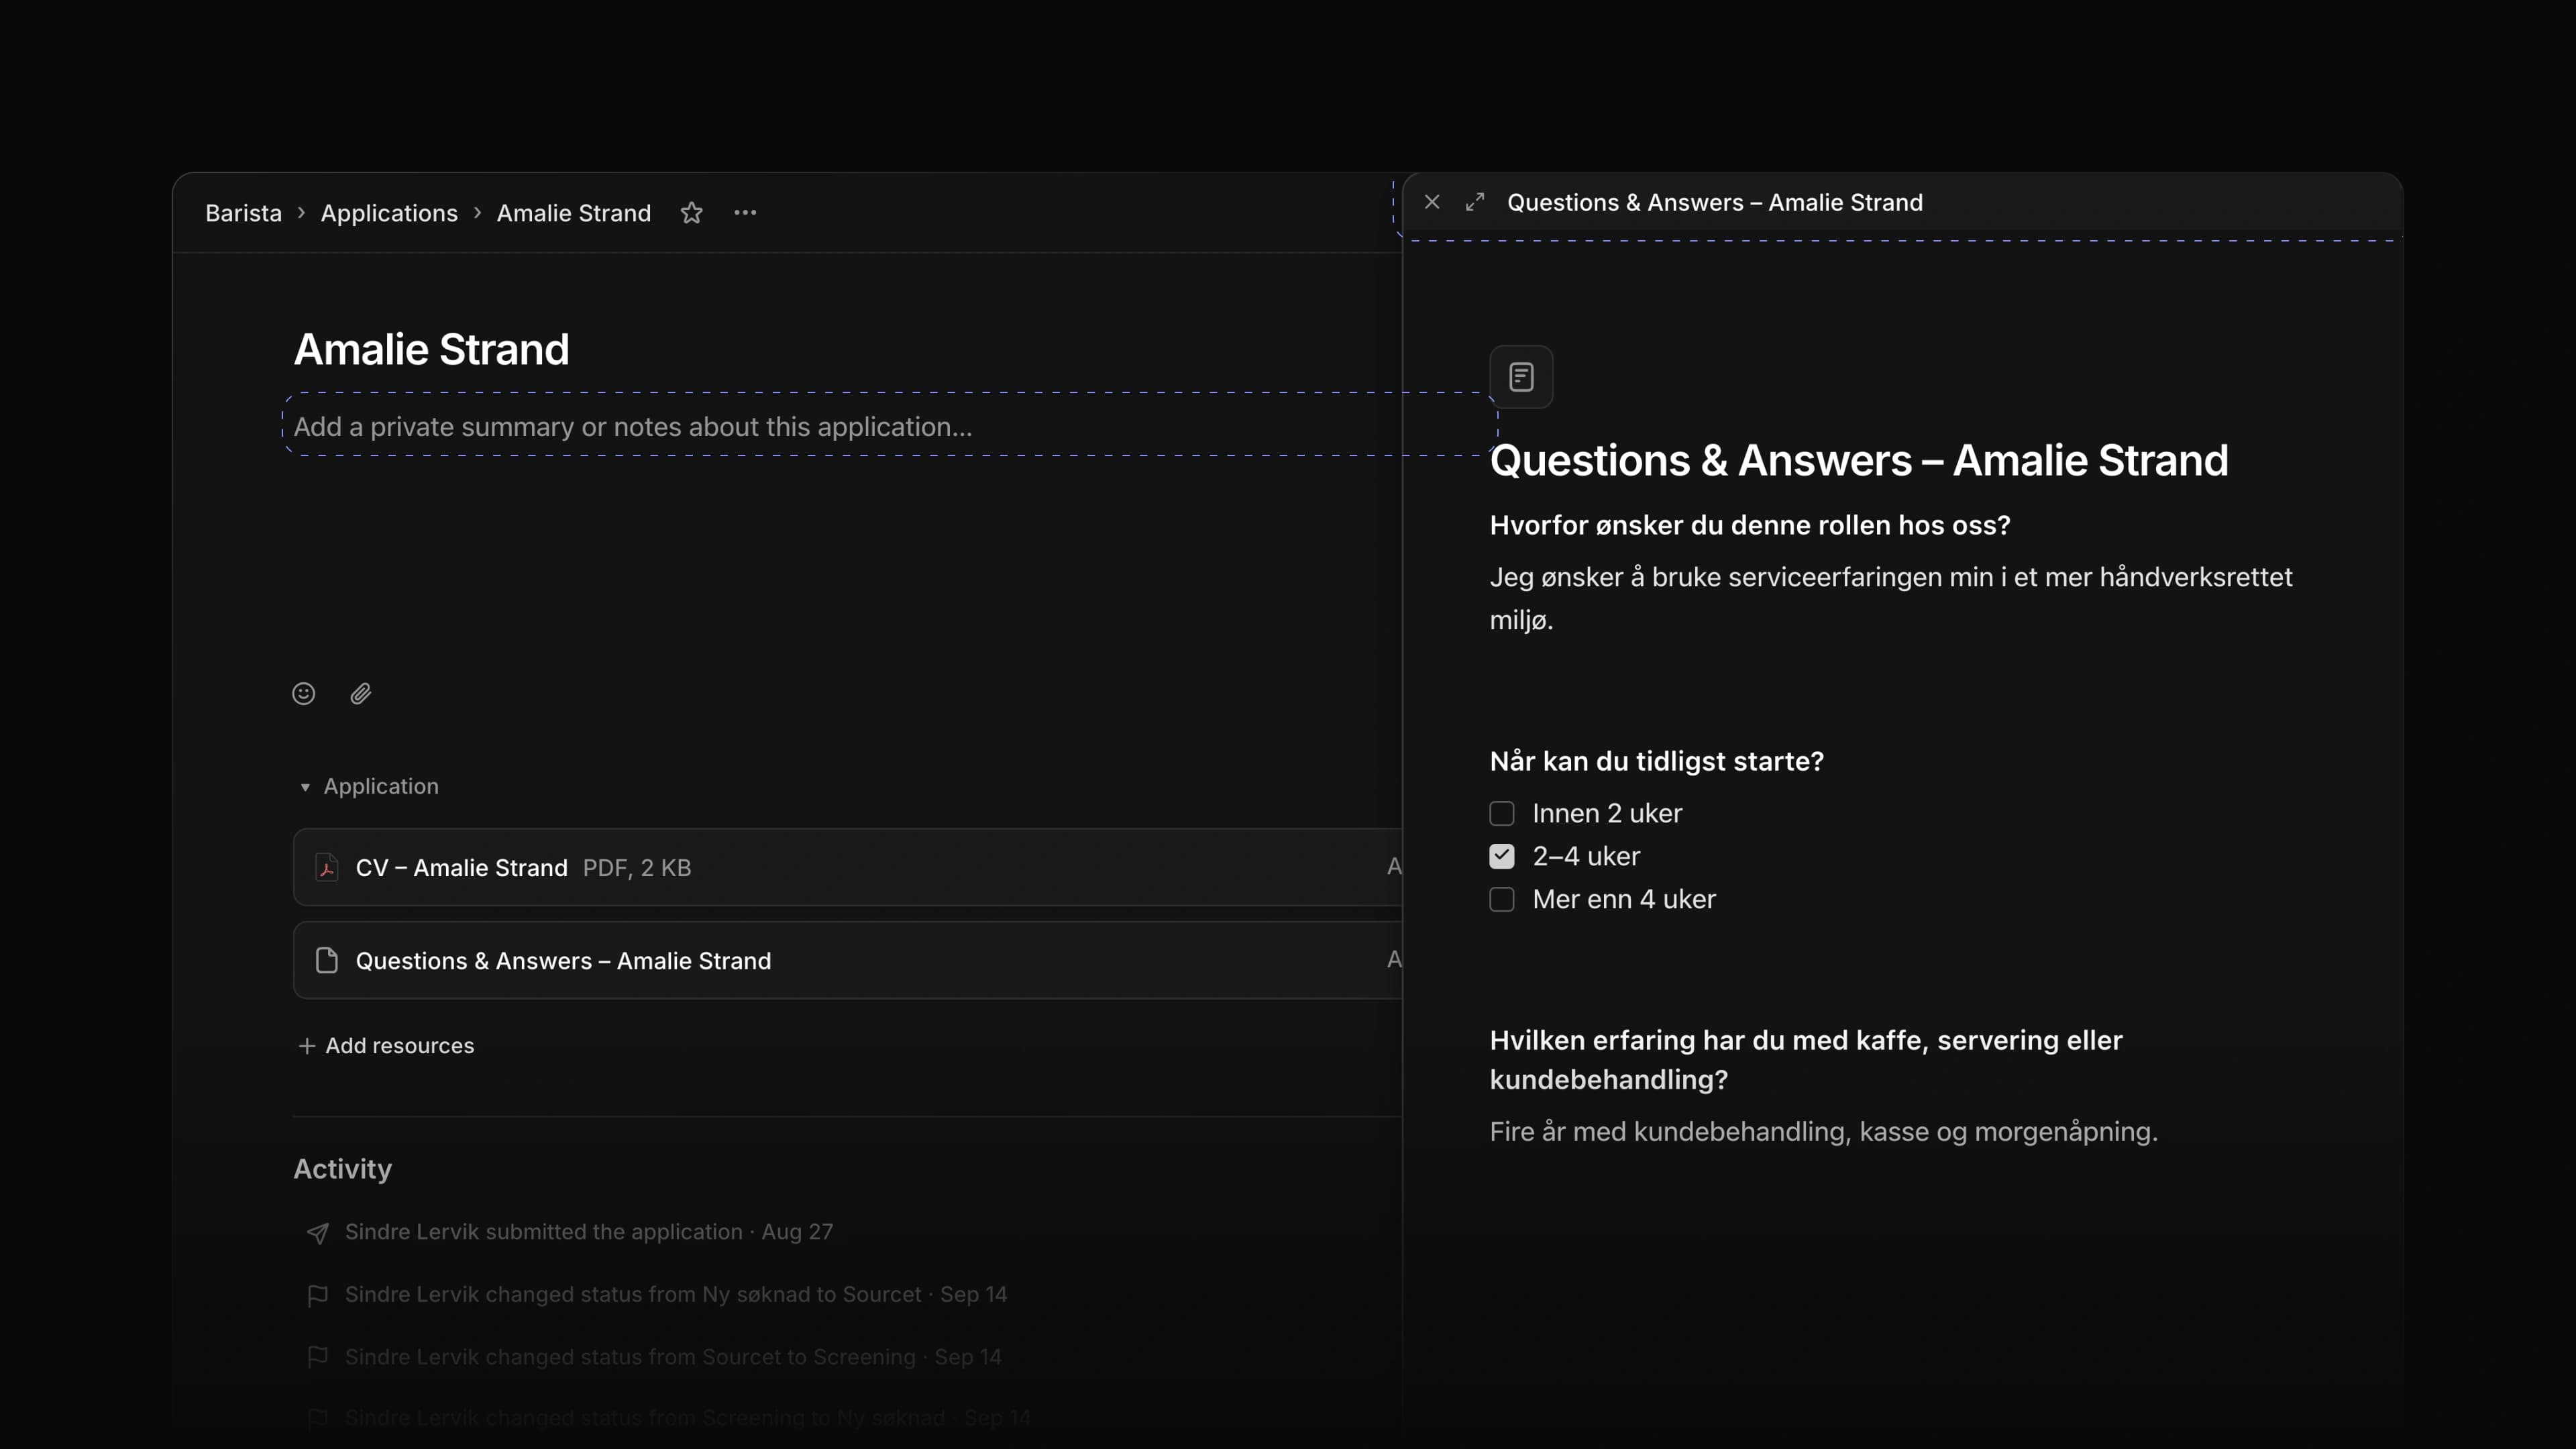Click the PDF icon on the CV row
This screenshot has height=1449, width=2576.
pos(326,867)
